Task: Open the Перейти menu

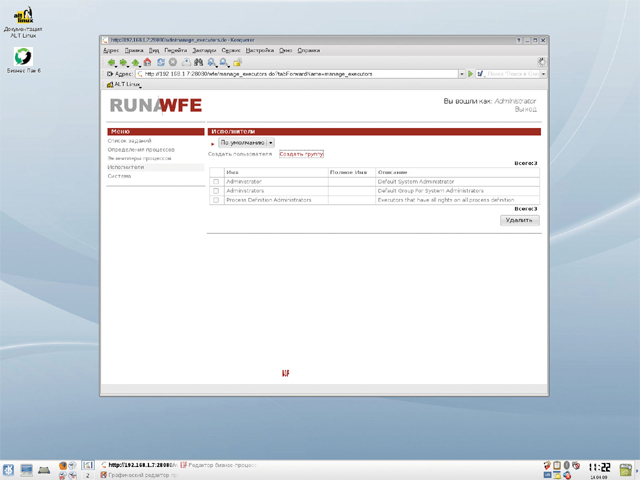Action: (x=176, y=50)
